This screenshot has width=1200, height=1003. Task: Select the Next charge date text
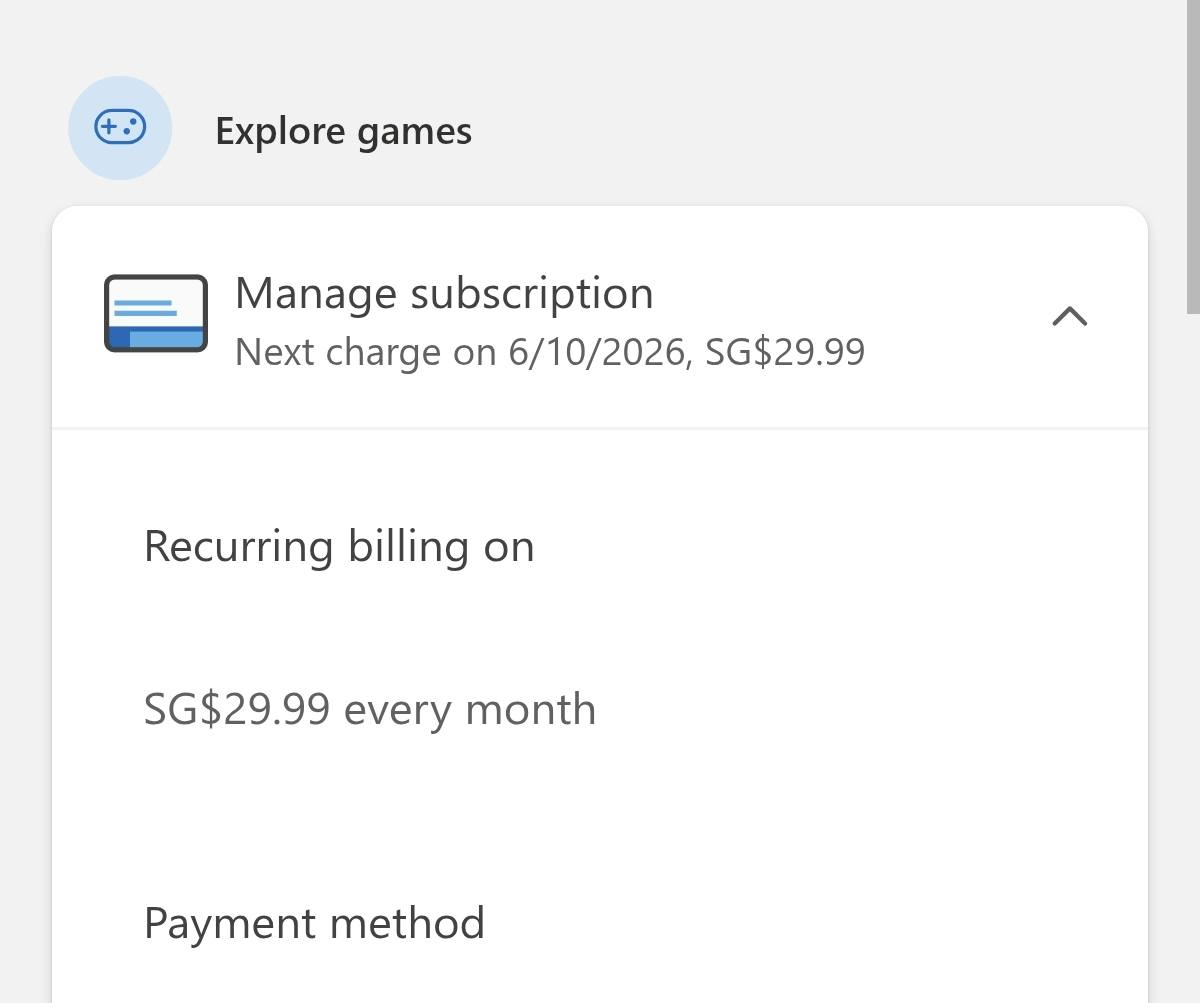[549, 352]
